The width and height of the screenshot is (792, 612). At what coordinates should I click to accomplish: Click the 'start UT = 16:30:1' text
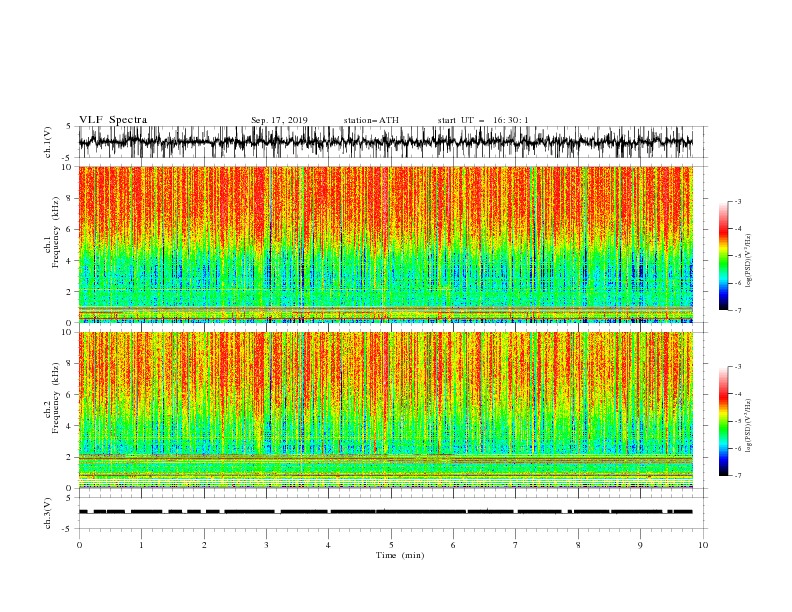tap(483, 120)
